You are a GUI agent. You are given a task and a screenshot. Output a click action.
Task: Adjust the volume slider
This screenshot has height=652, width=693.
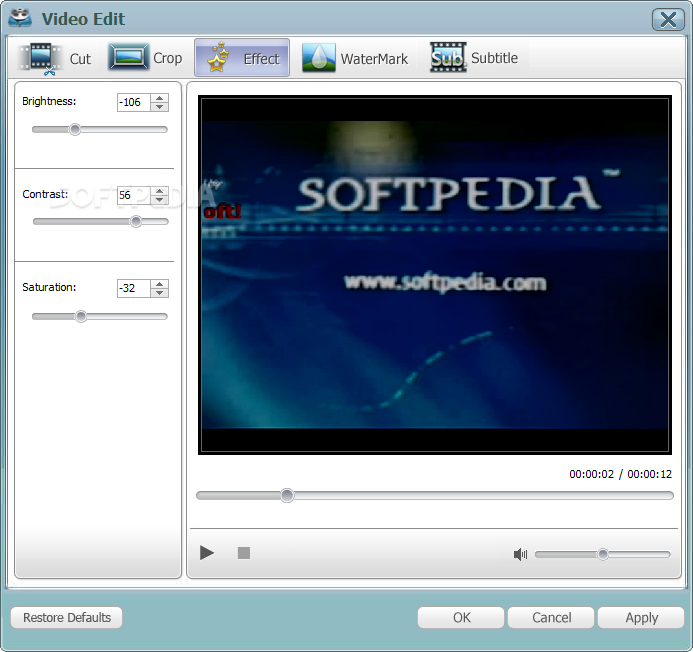(603, 554)
